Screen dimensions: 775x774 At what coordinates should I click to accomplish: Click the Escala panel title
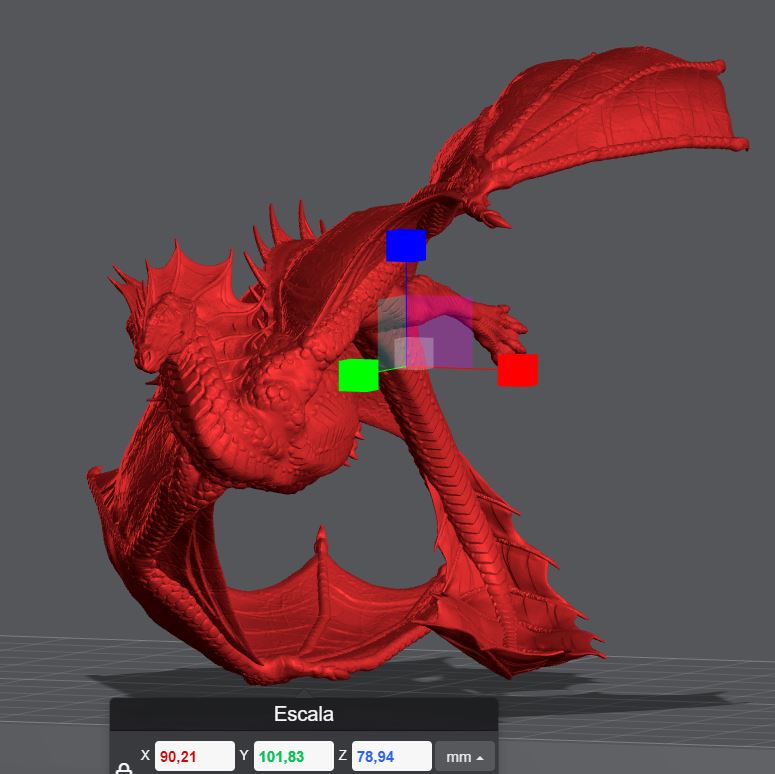303,714
